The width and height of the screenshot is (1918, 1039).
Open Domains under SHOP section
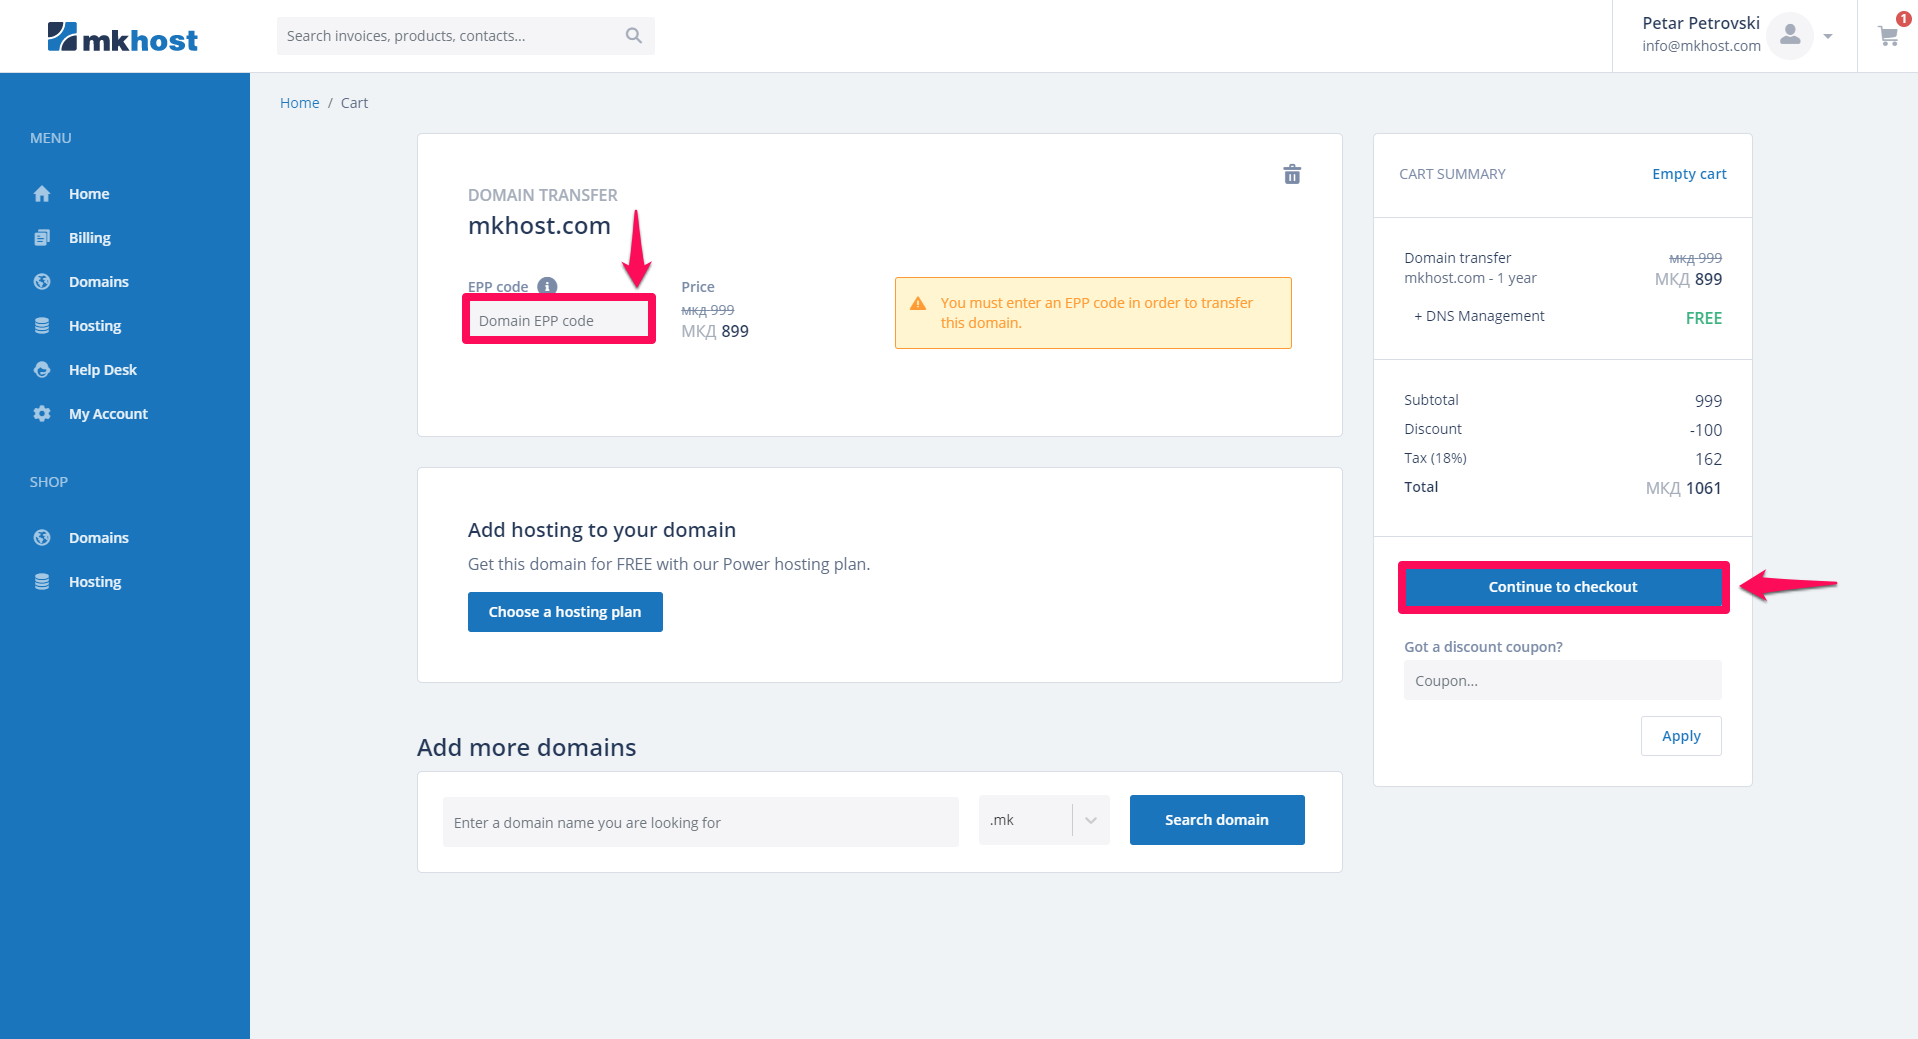(x=99, y=538)
